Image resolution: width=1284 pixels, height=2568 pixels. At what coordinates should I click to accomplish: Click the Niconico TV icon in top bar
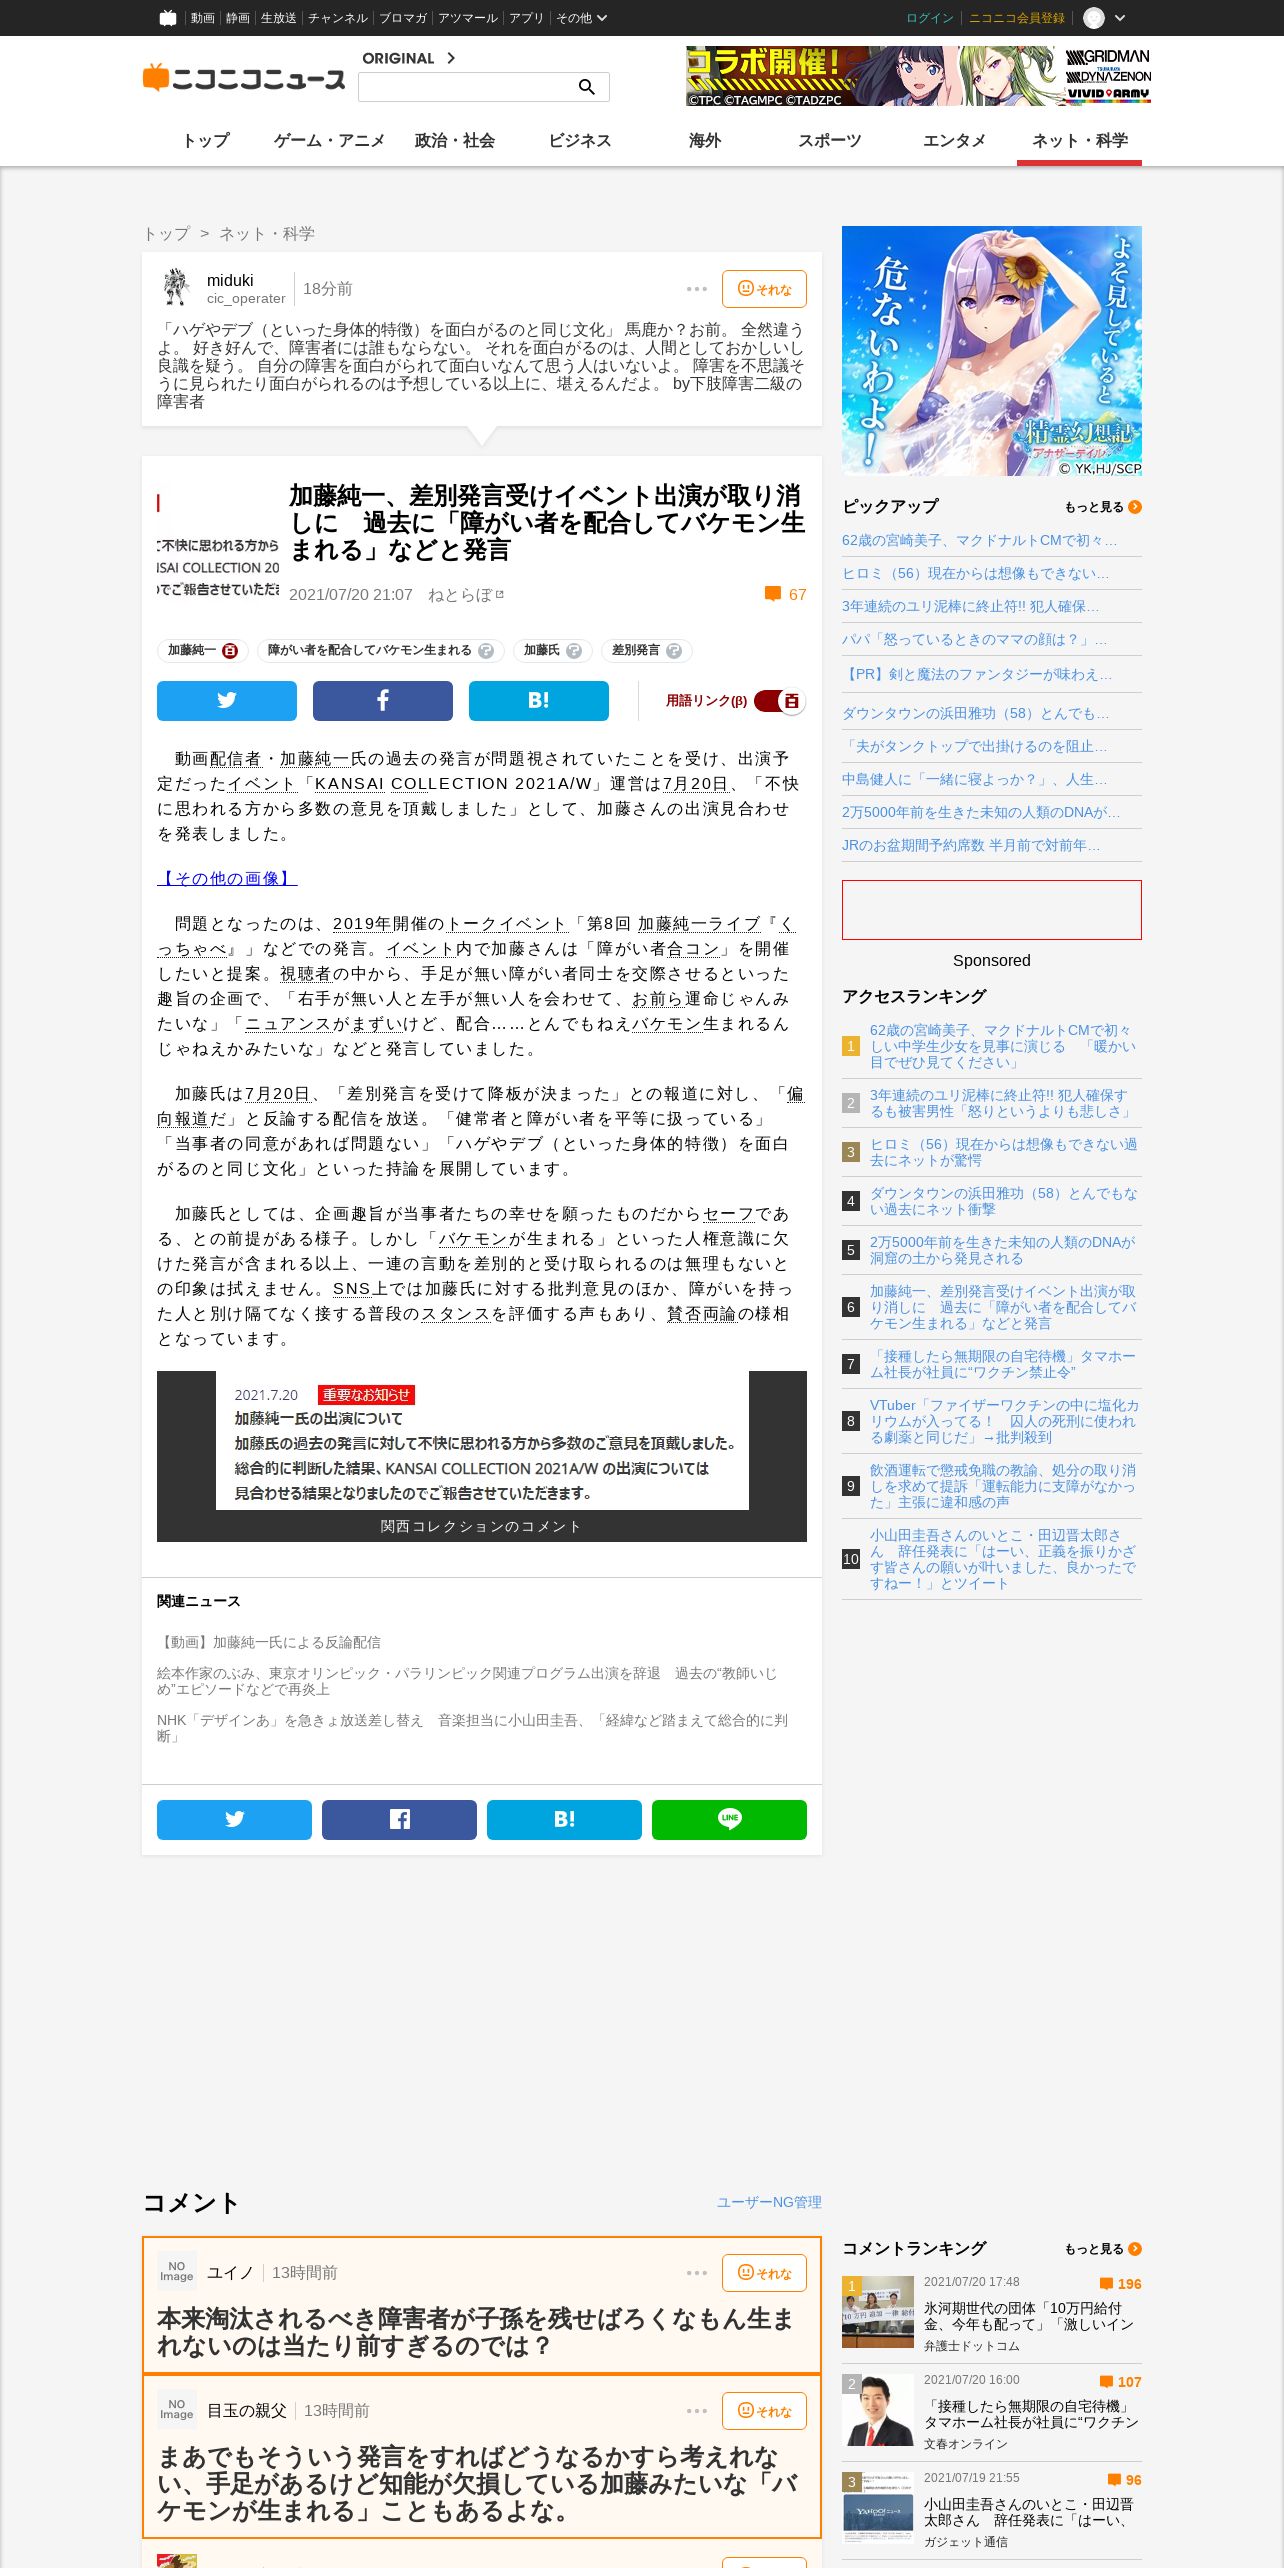[x=168, y=18]
